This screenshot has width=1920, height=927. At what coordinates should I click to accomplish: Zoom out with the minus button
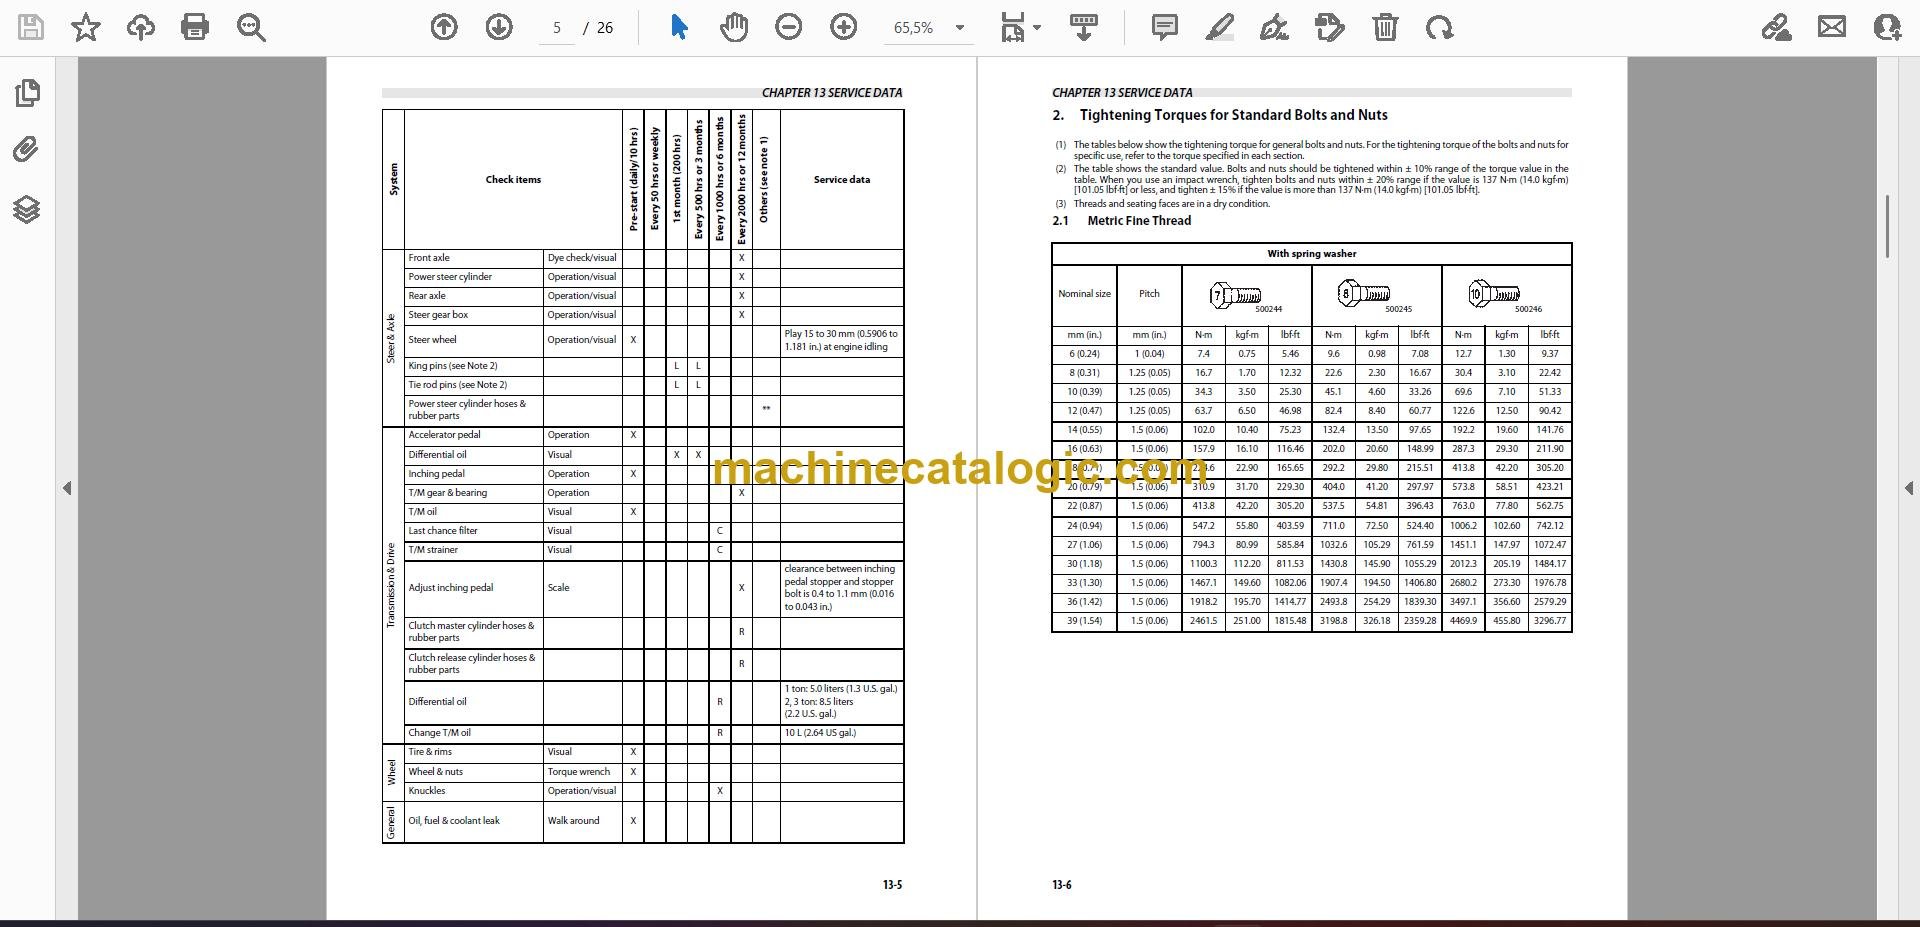(789, 27)
